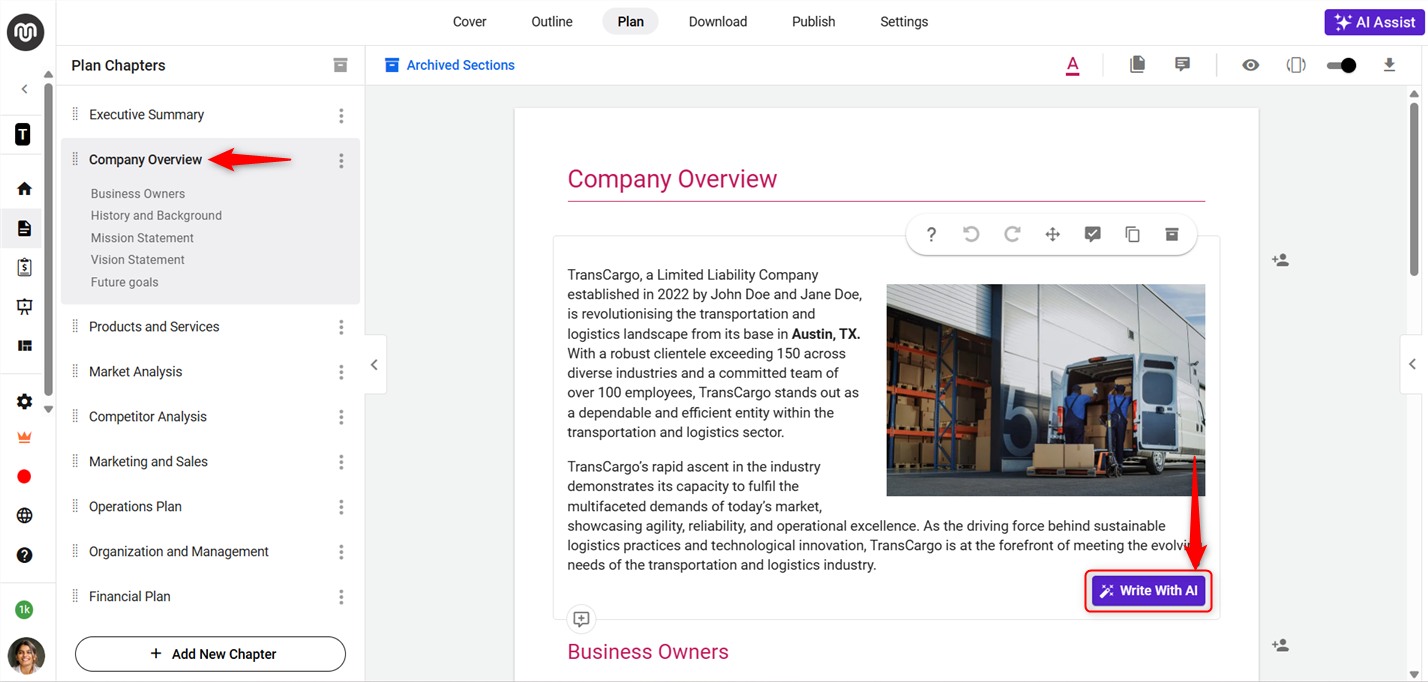Collapse the Plan Chapters panel
This screenshot has width=1428, height=682.
click(374, 365)
